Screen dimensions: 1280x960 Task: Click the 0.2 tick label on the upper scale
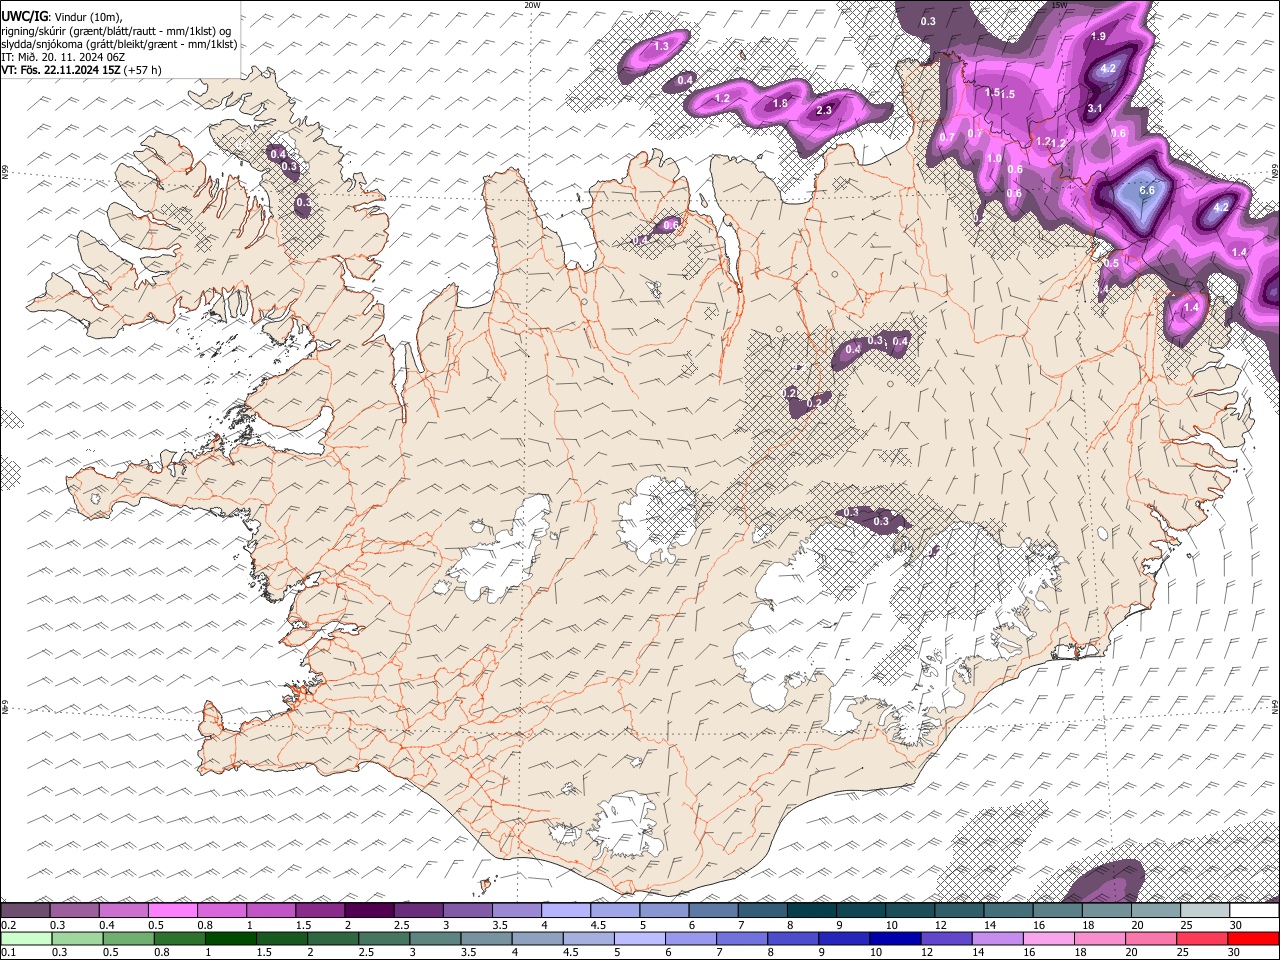pos(8,925)
